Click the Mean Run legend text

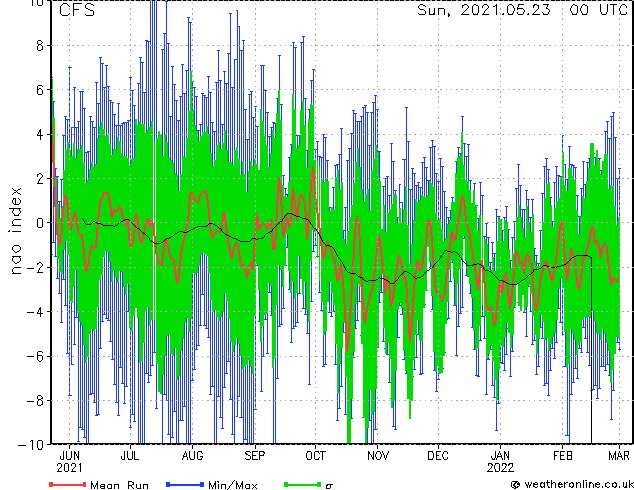click(x=119, y=485)
